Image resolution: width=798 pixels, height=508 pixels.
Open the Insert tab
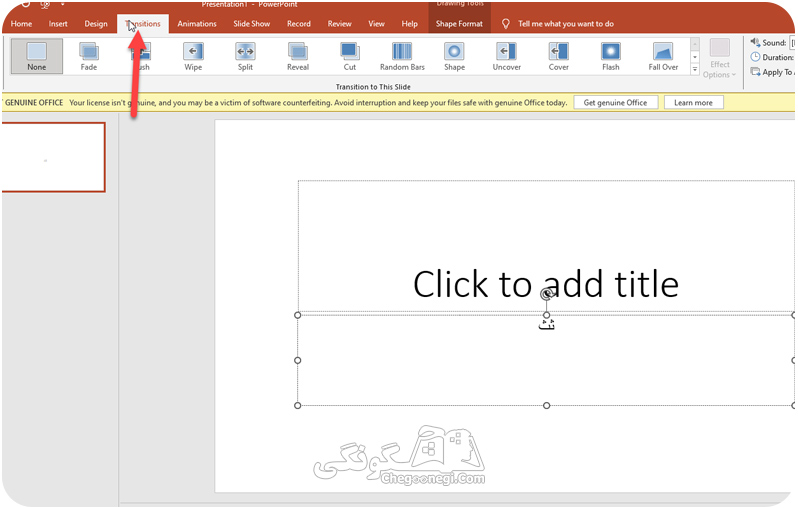[58, 23]
